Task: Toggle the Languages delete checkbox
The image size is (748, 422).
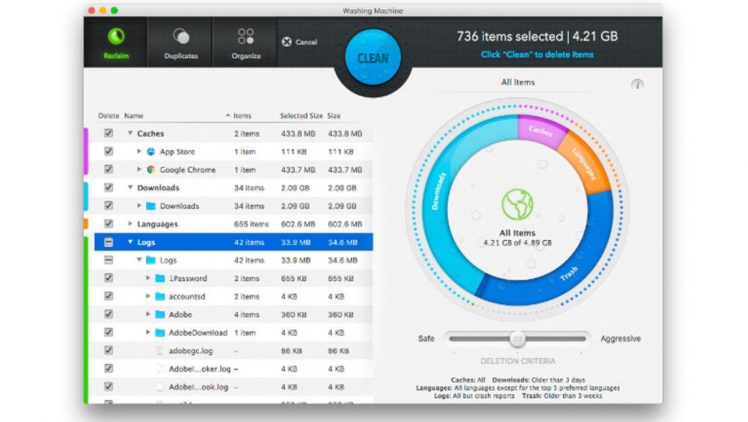Action: pos(108,224)
